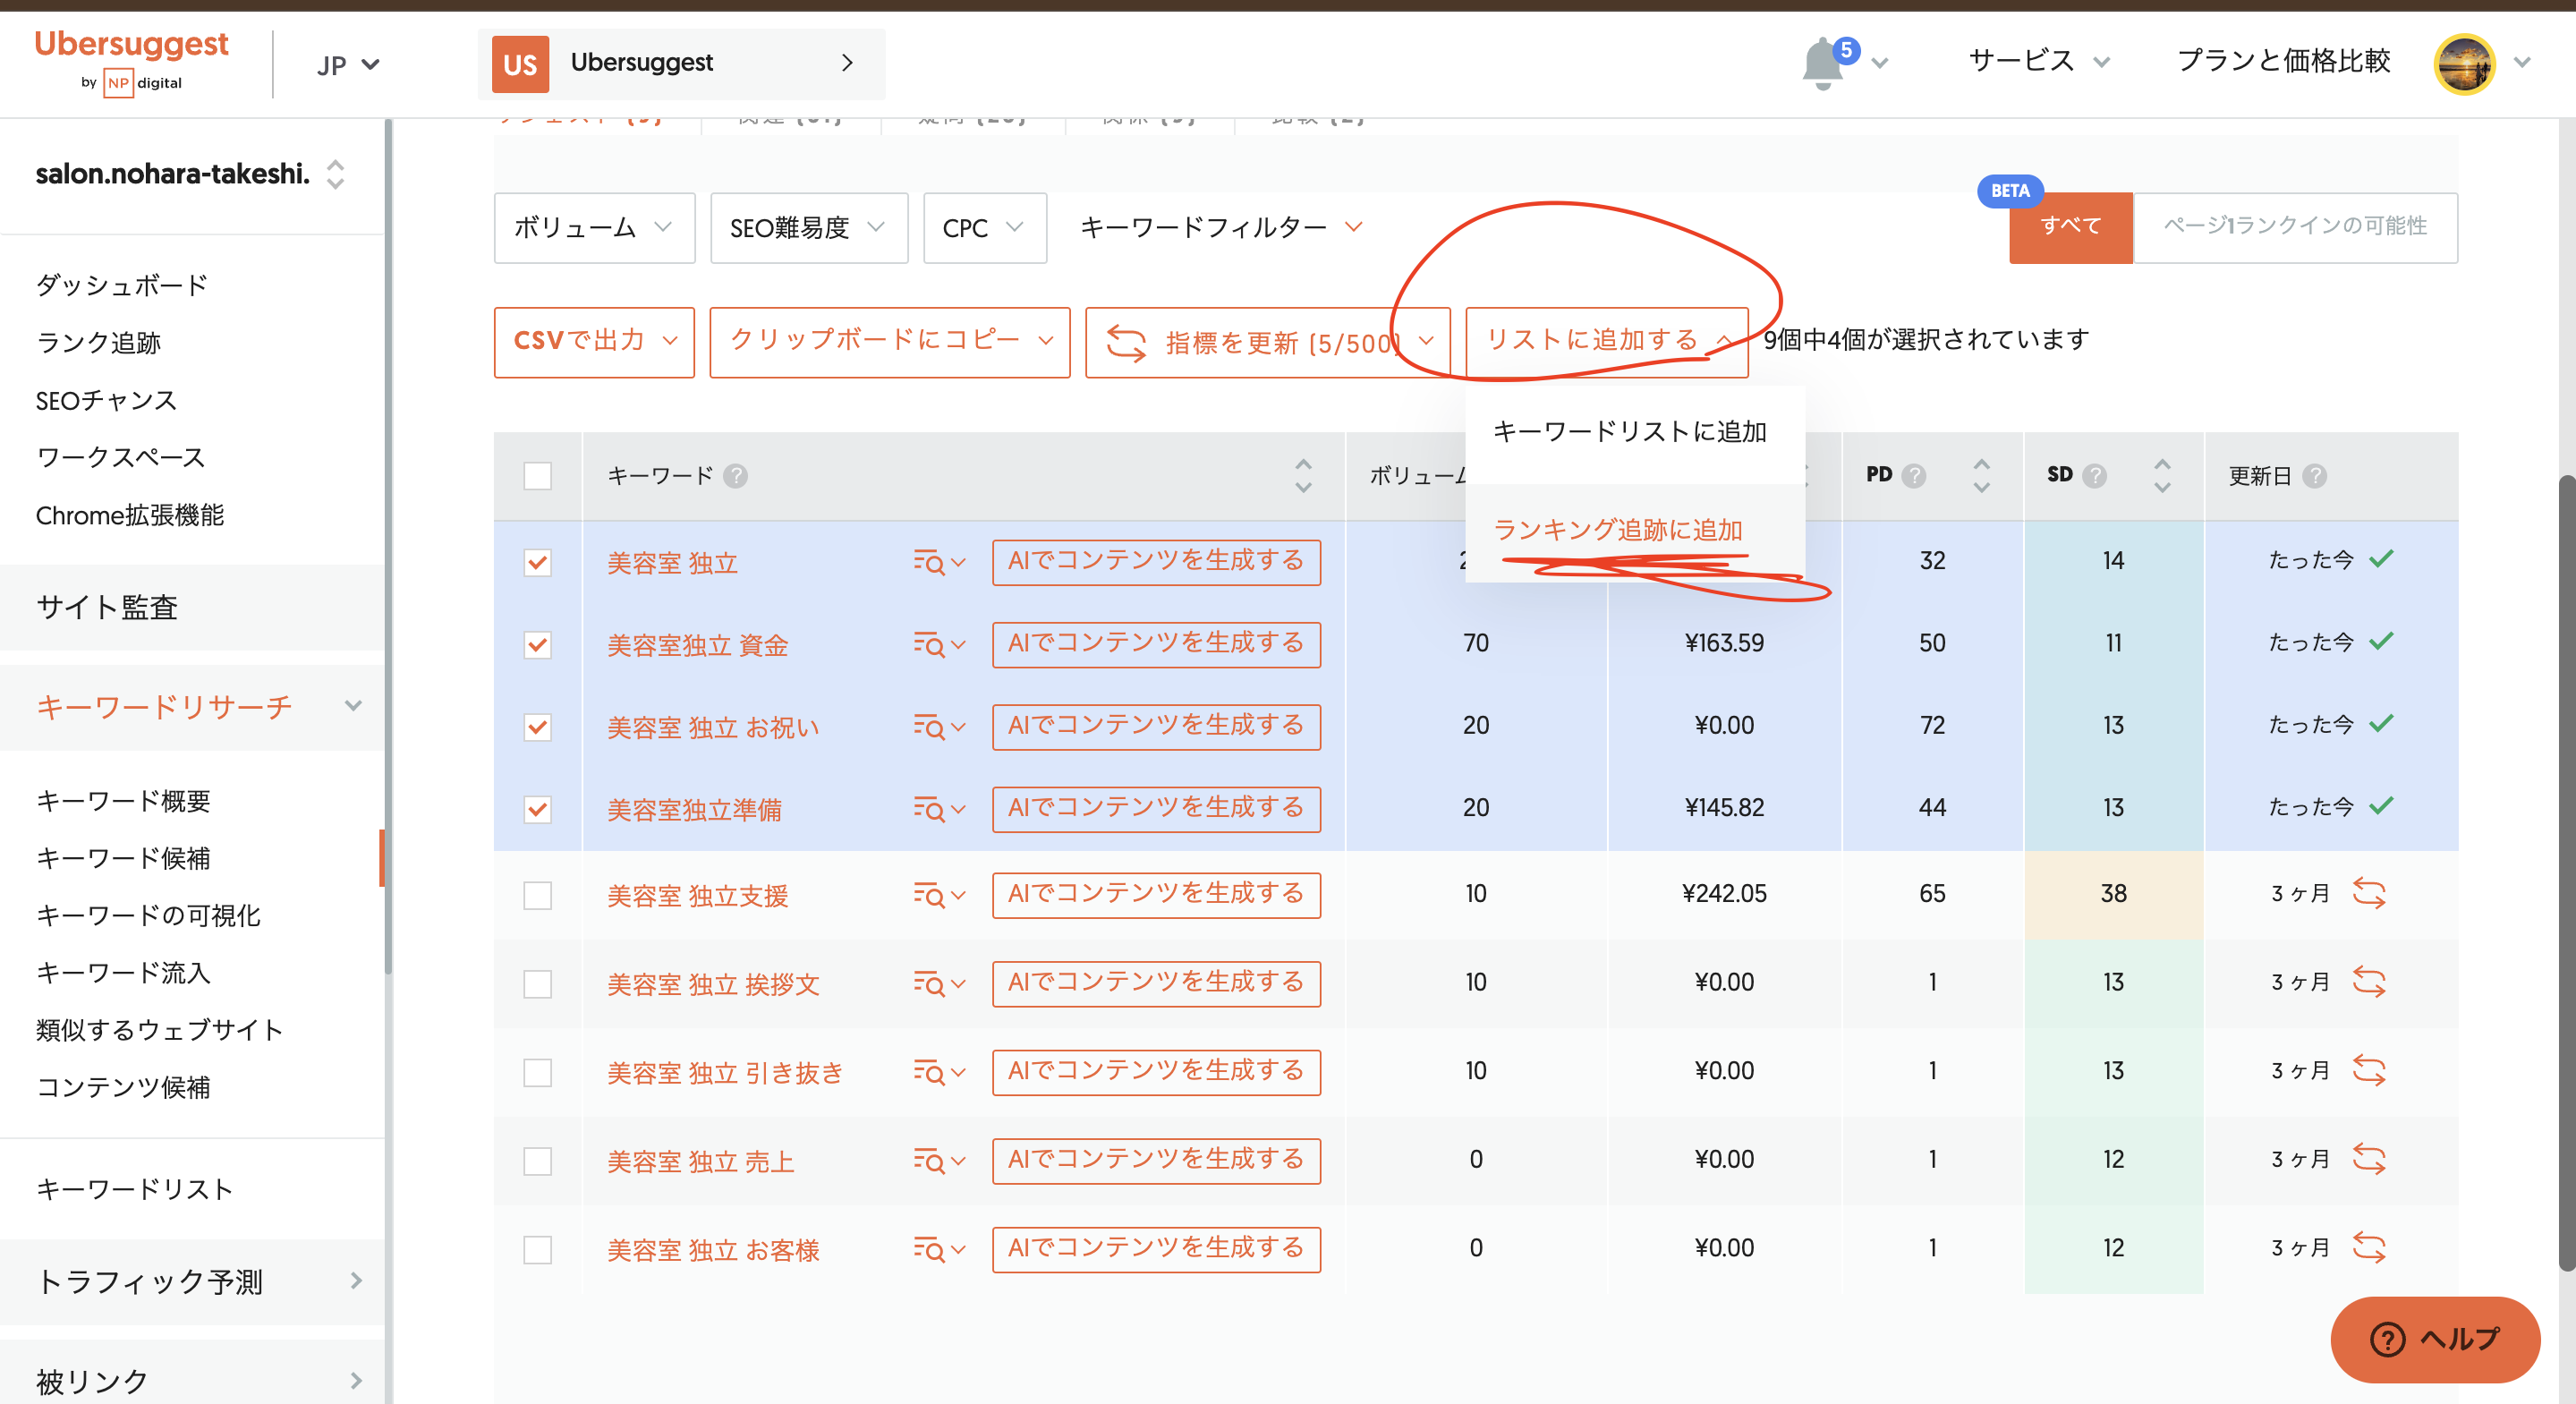Click the page vertical scrollbar

[2565, 870]
